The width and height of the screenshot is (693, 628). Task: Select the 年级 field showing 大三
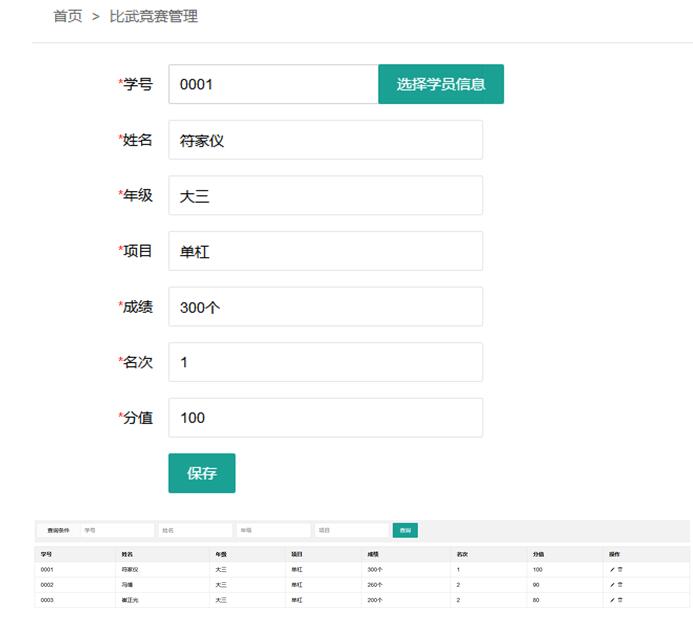325,196
